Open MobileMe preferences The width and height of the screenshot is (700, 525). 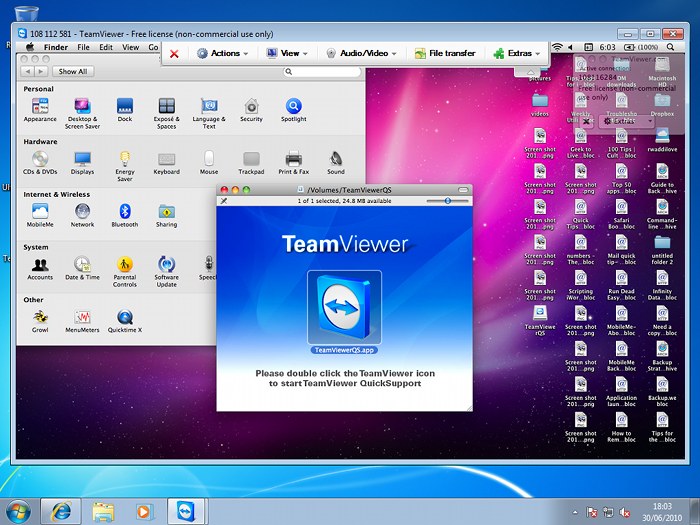click(x=40, y=215)
